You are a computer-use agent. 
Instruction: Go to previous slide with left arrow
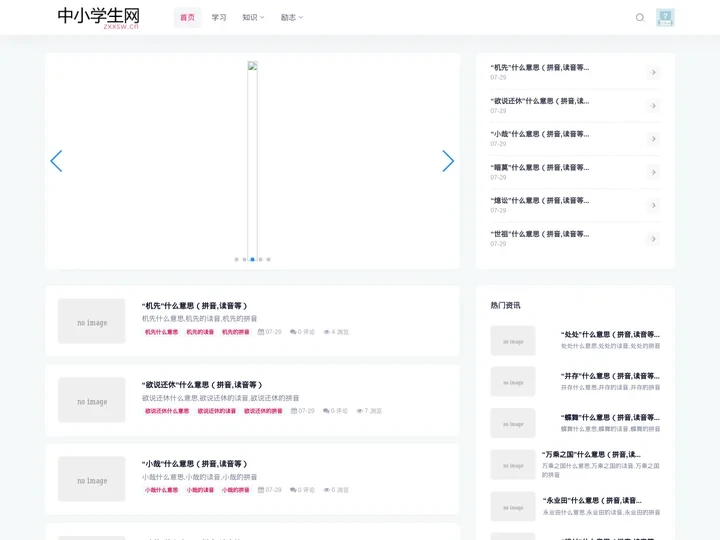[56, 161]
